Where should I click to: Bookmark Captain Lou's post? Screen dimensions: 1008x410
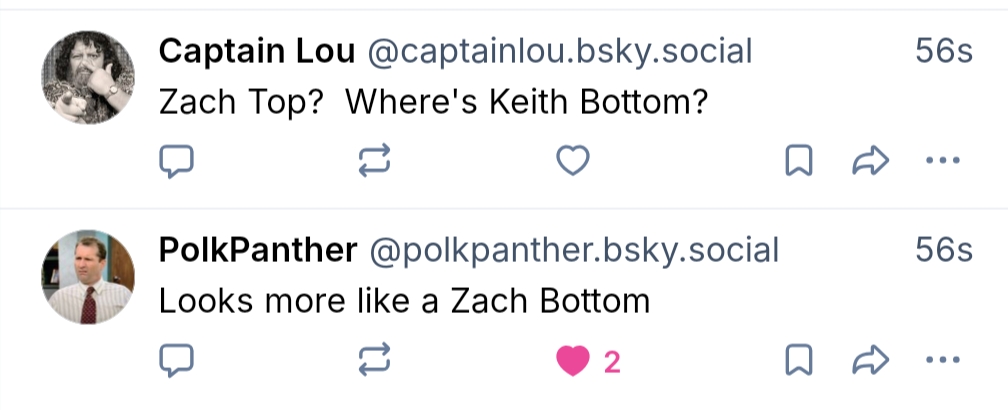coord(799,161)
